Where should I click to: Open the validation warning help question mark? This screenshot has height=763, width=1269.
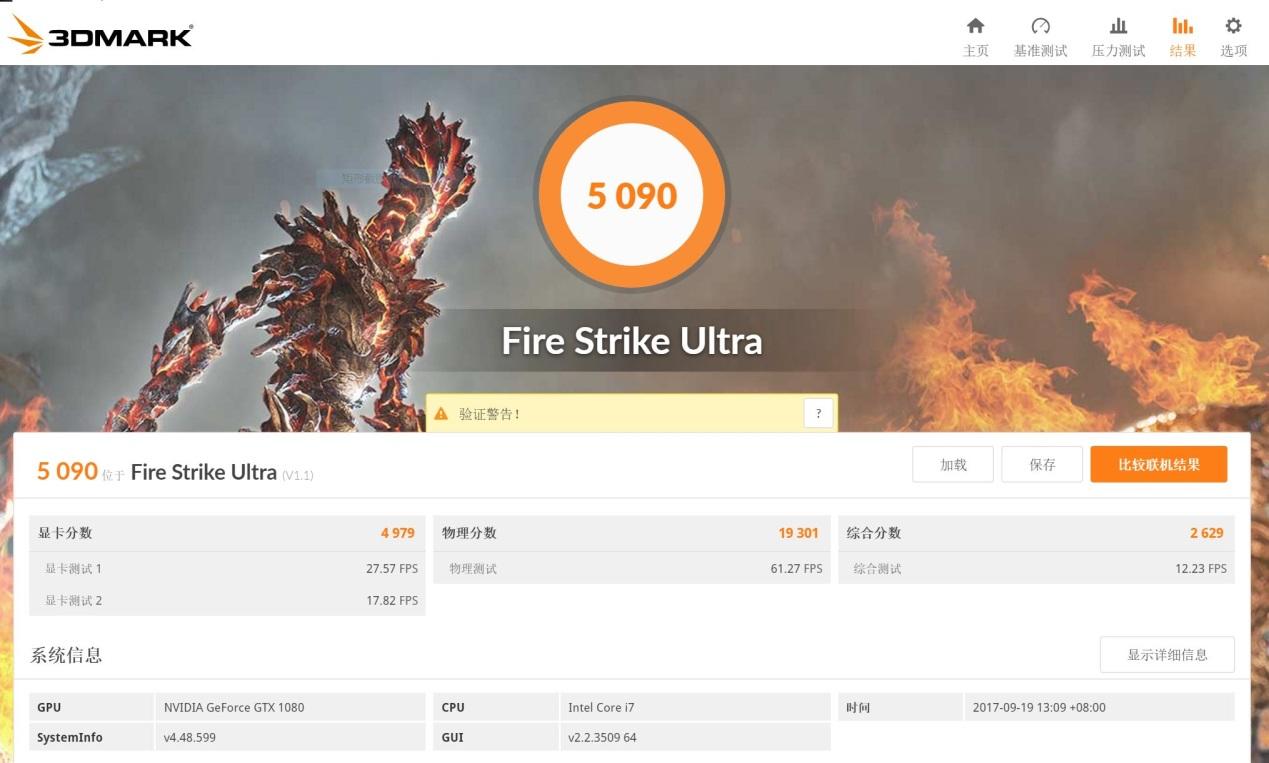[x=818, y=413]
